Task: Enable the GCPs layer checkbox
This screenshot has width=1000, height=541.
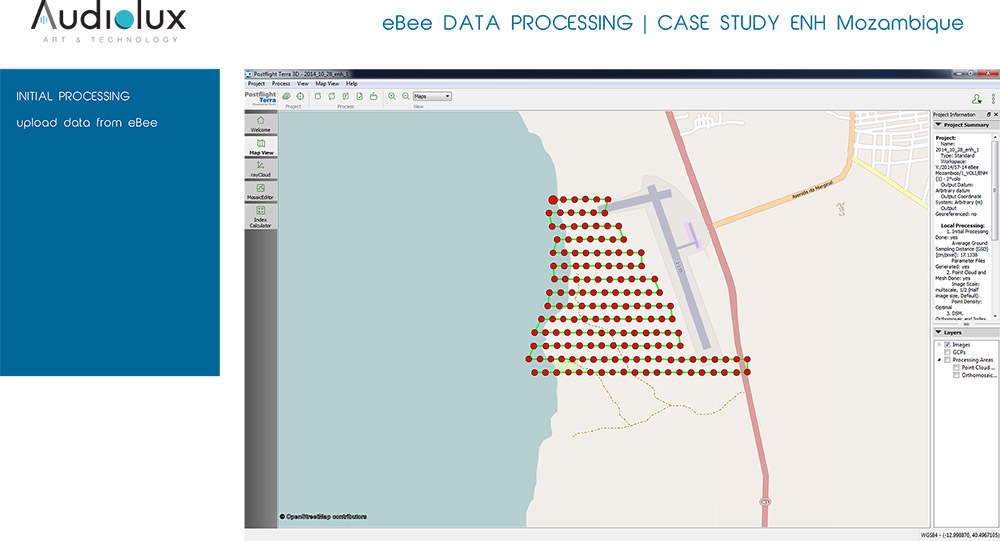Action: pyautogui.click(x=947, y=352)
